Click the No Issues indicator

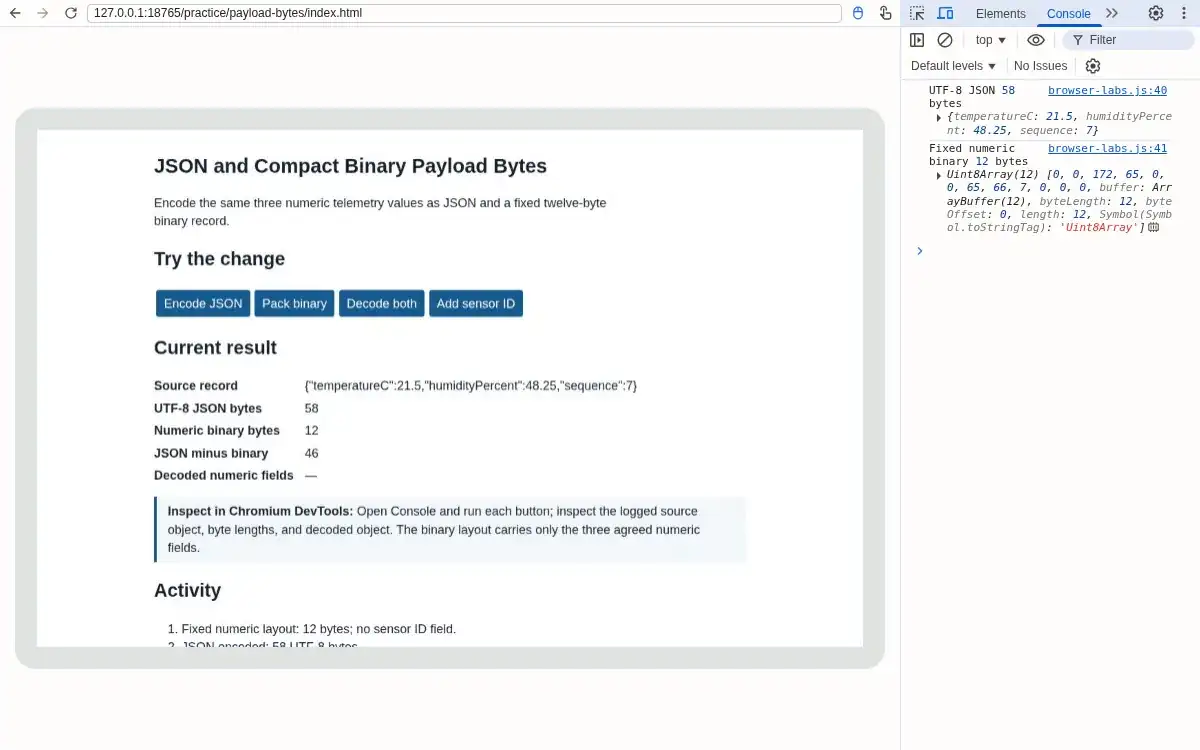click(1040, 66)
